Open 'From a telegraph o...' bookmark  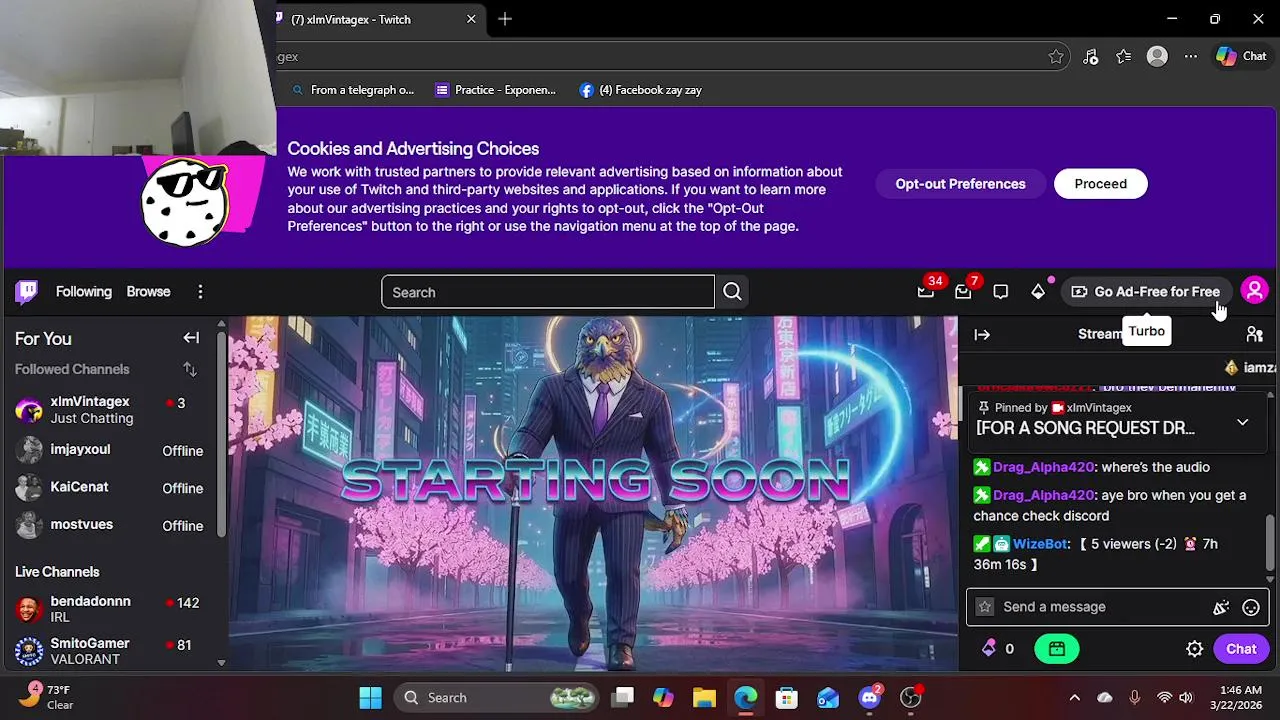pyautogui.click(x=352, y=90)
